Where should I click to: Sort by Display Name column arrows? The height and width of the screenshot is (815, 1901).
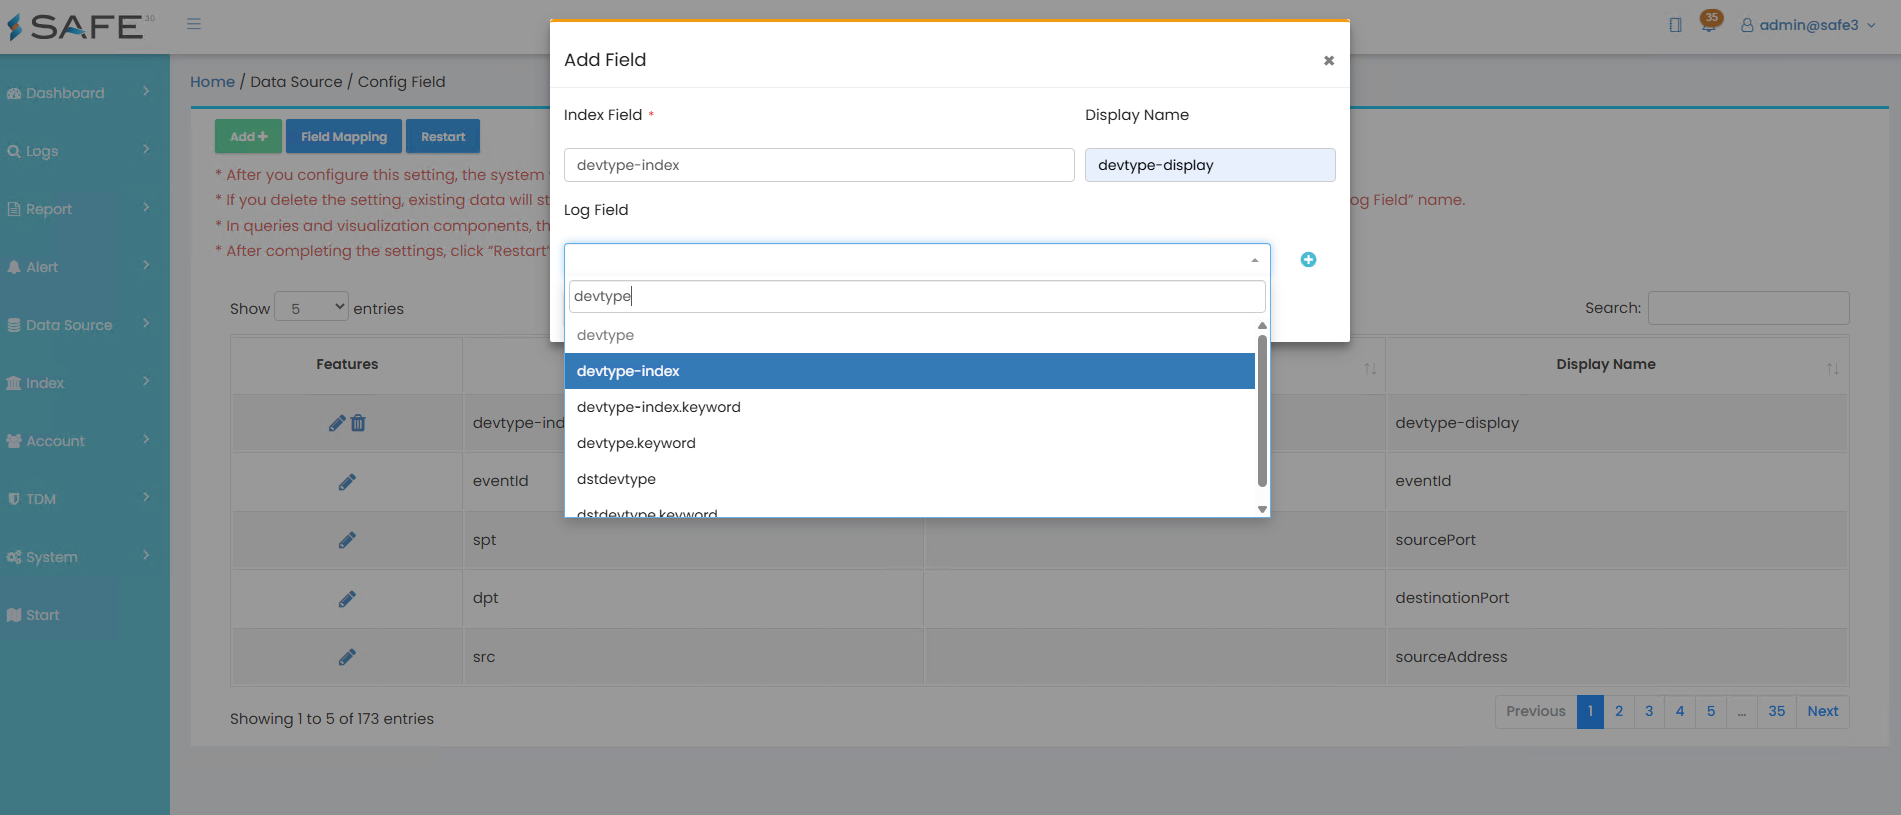1832,369
